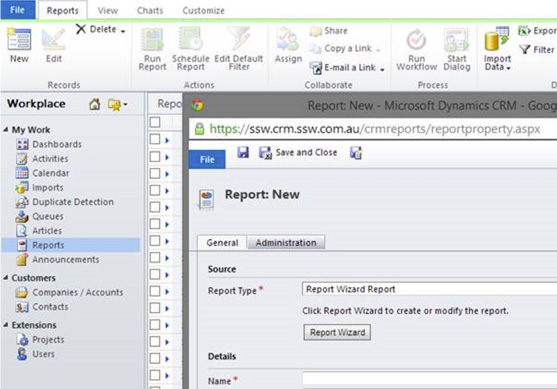Click the Filter funnel icon
Image resolution: width=557 pixels, height=389 pixels.
tap(525, 49)
